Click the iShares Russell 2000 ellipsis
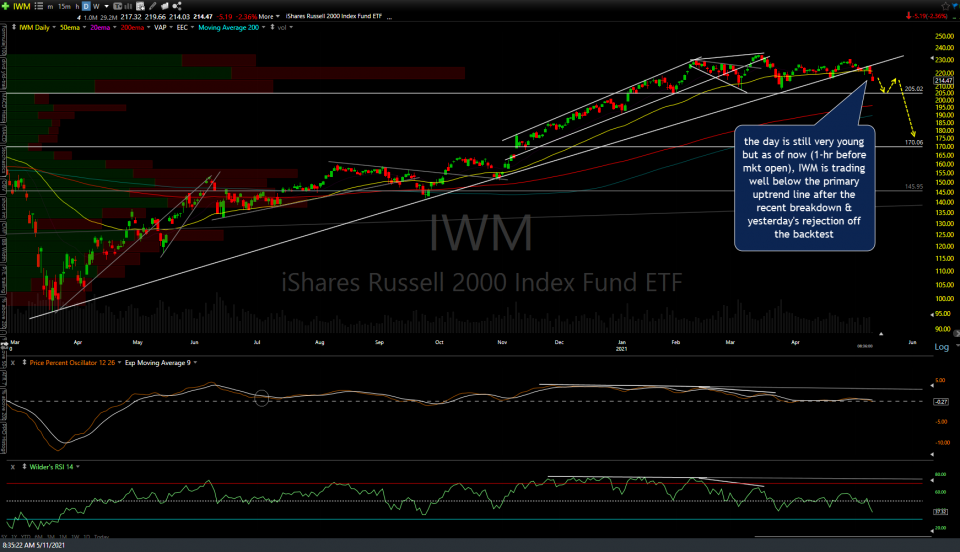Screen dimensions: 960x552 389,17
